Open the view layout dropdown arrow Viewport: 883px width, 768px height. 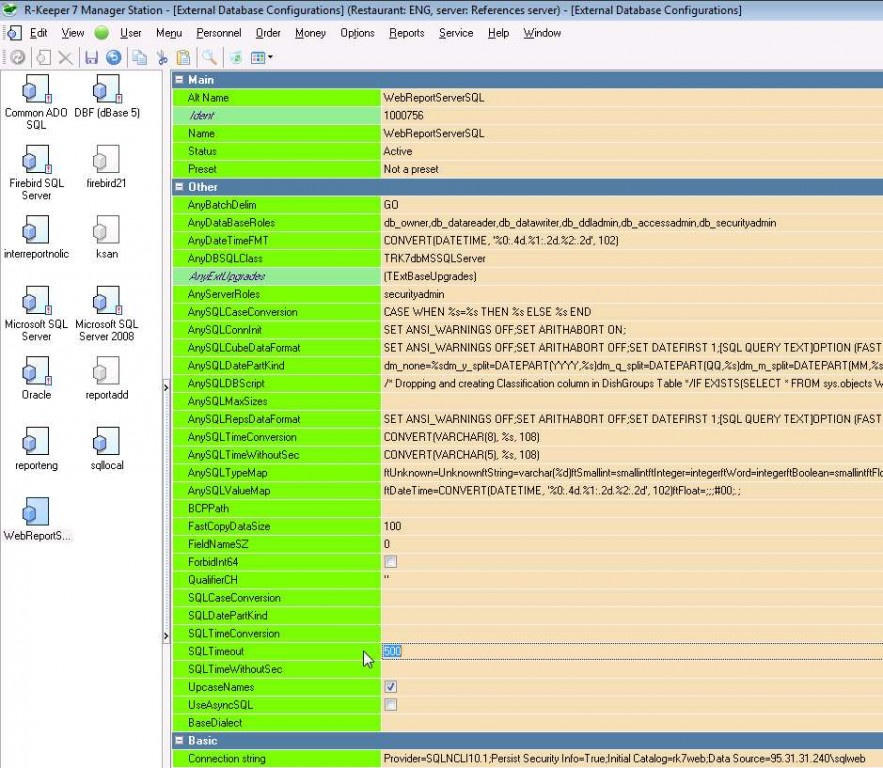tap(270, 58)
